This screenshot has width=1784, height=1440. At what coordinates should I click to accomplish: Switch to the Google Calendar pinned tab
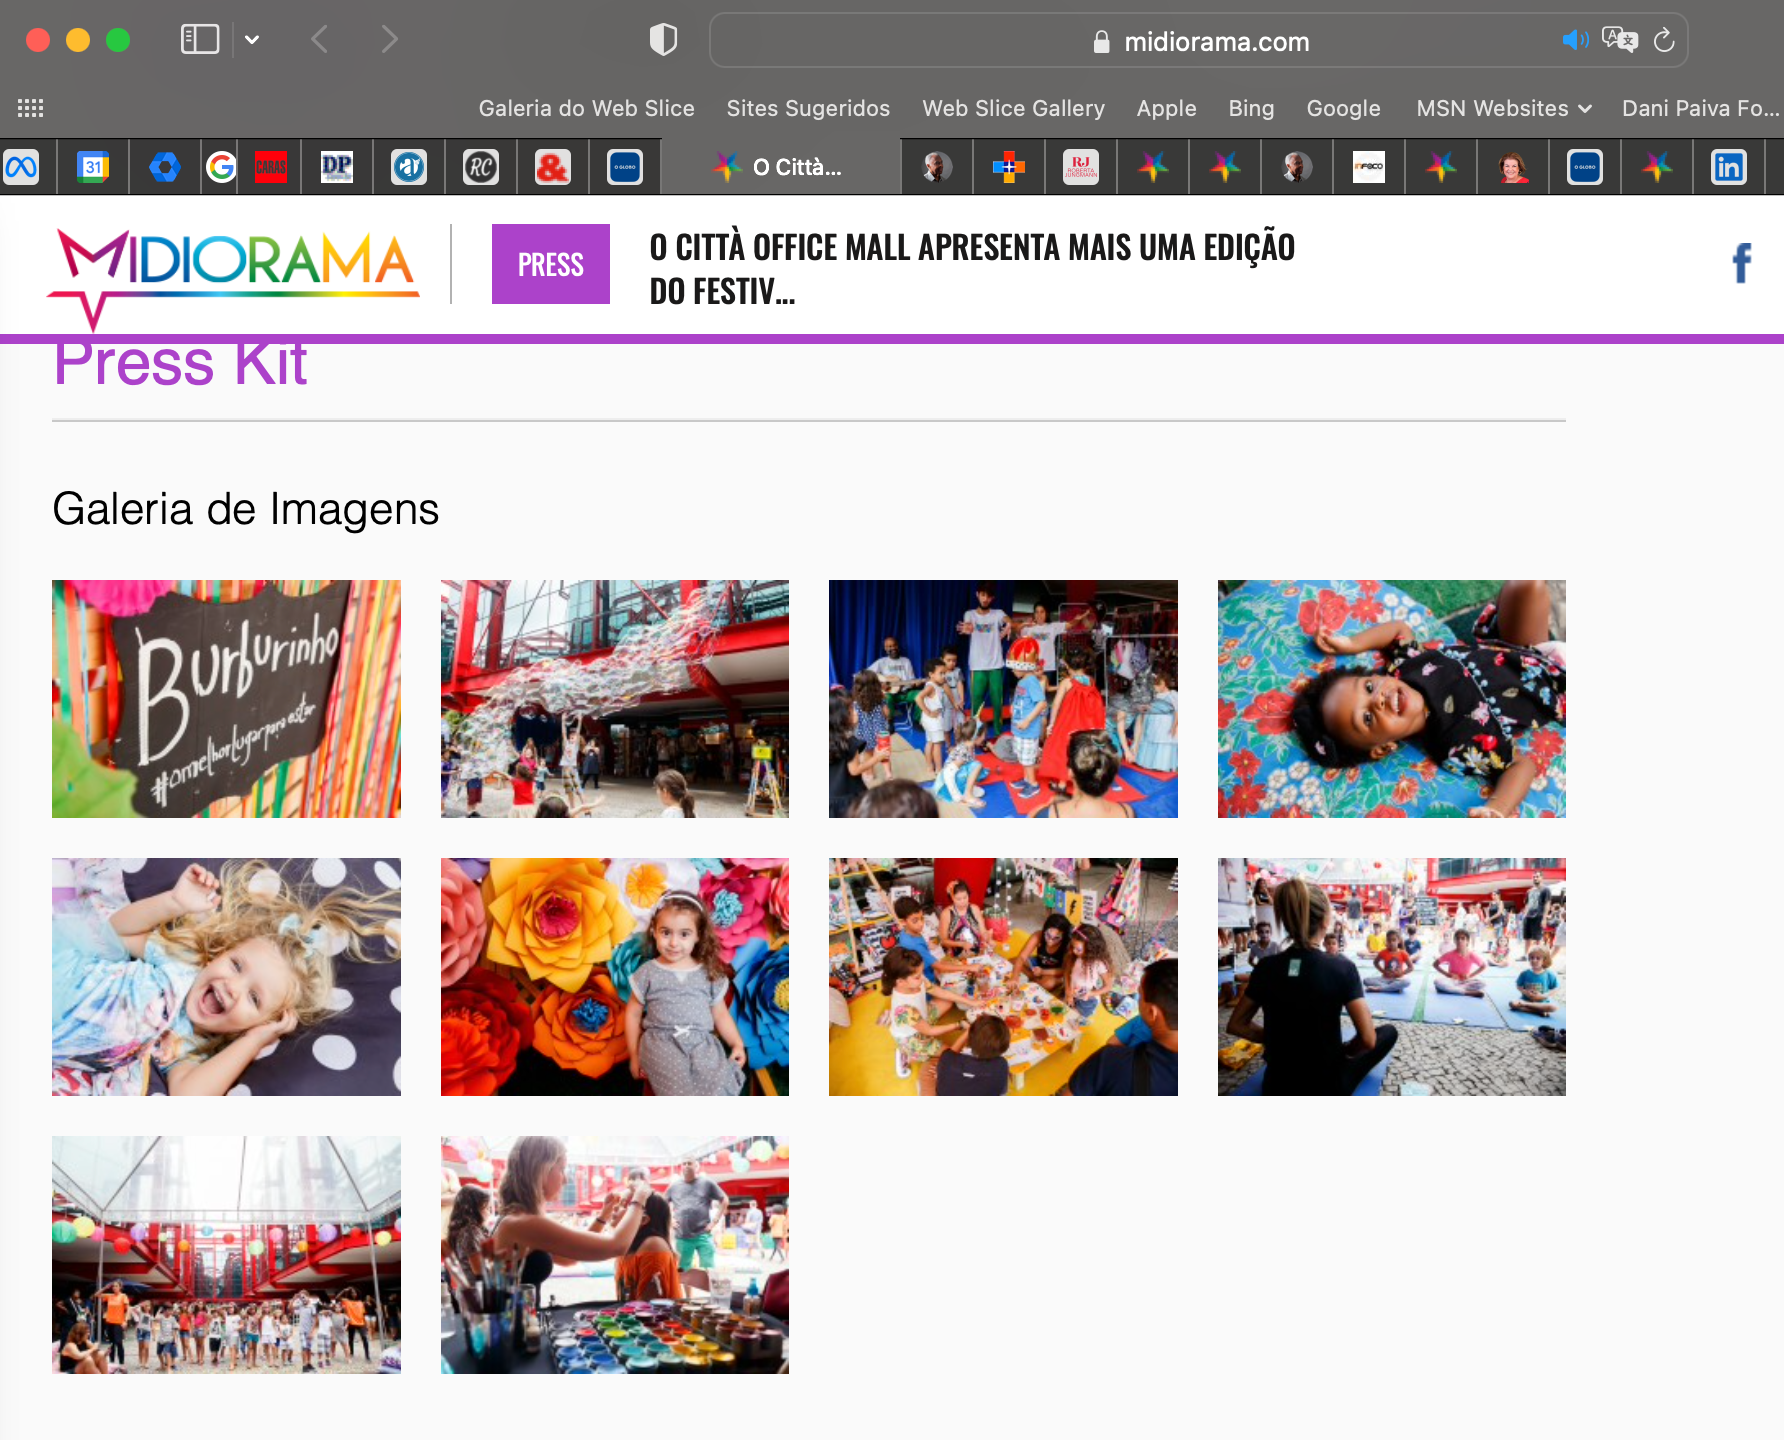click(x=93, y=167)
